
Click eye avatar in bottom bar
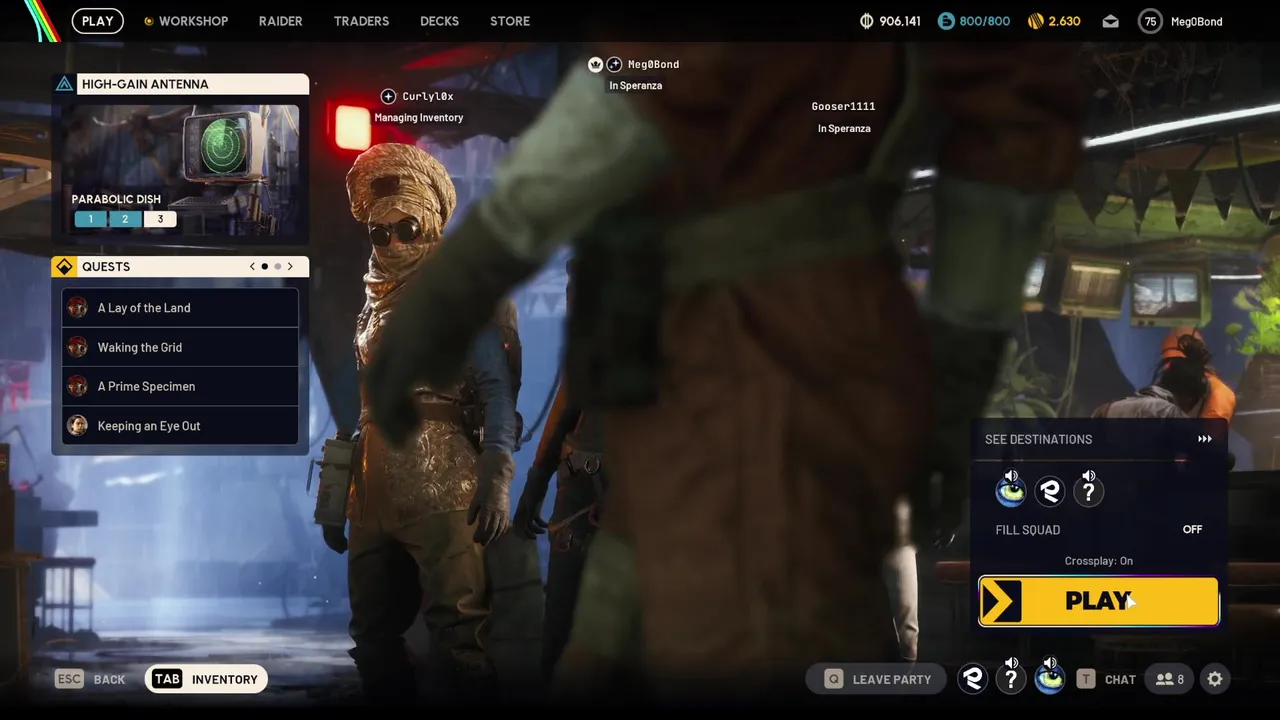pos(1049,680)
